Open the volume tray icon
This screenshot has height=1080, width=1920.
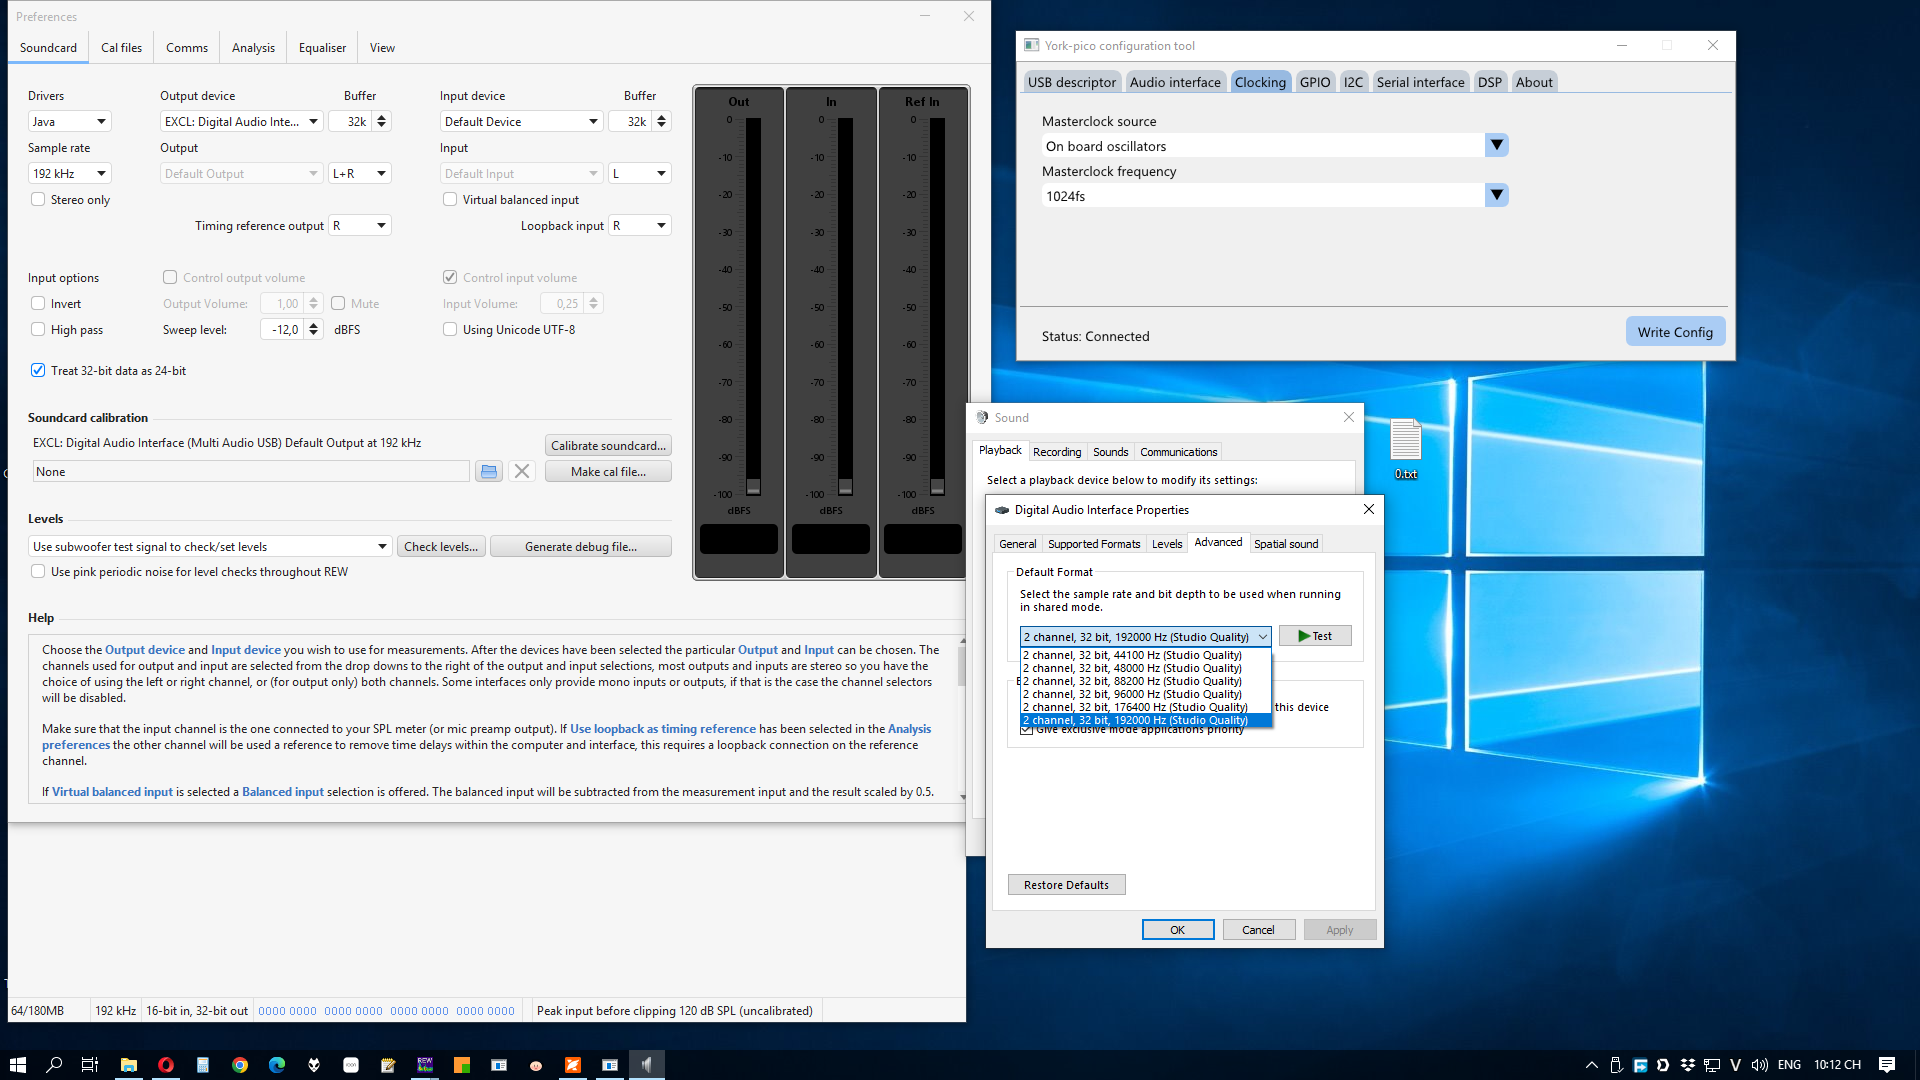pyautogui.click(x=1760, y=1065)
